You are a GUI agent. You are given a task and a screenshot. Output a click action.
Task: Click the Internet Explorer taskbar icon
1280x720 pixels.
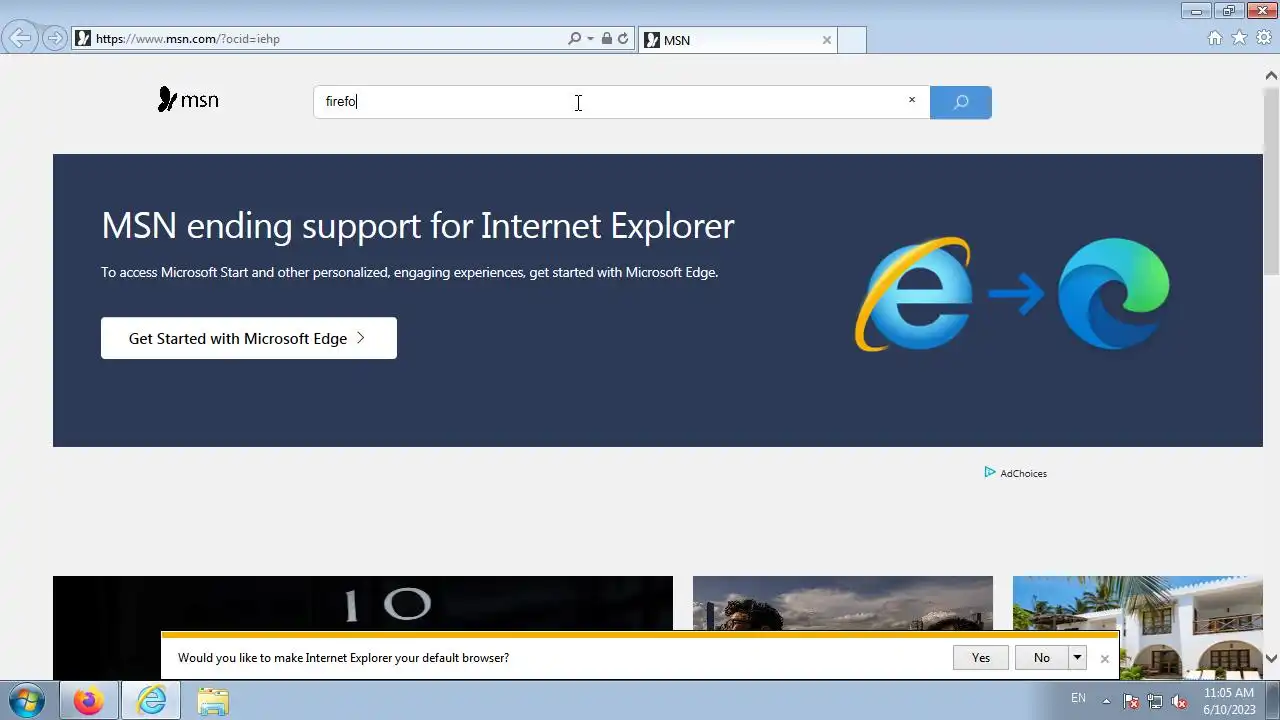151,701
